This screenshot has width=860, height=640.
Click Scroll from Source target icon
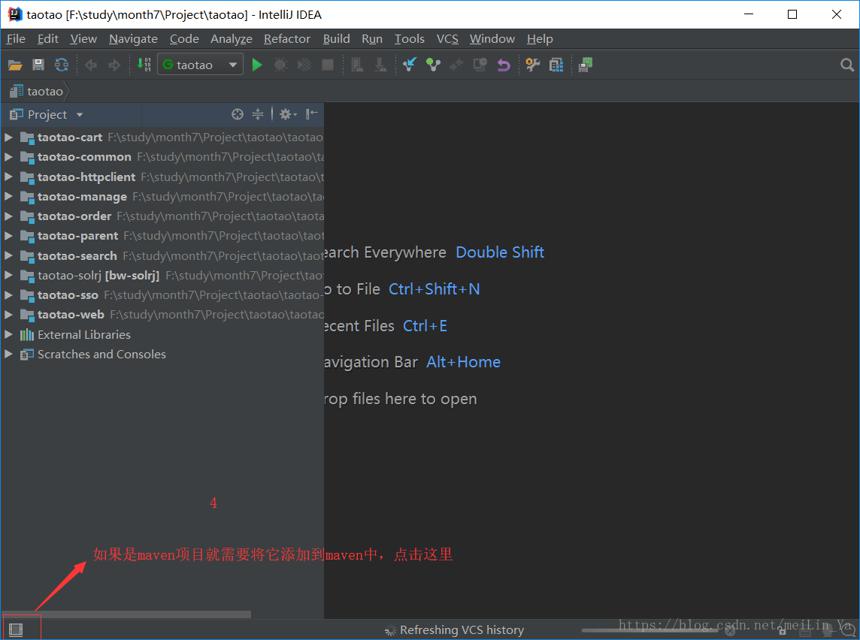pyautogui.click(x=237, y=114)
